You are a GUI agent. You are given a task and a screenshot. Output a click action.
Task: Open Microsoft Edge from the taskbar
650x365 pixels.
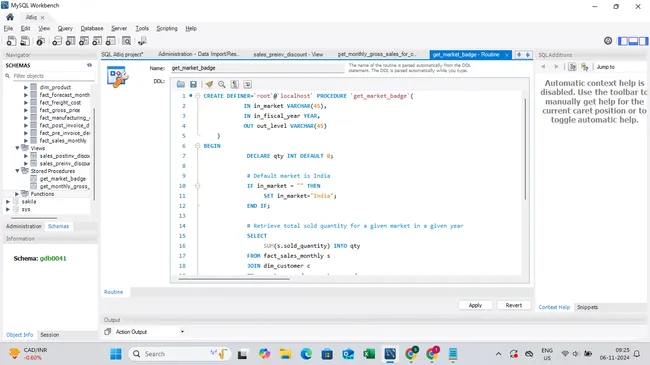click(x=306, y=354)
